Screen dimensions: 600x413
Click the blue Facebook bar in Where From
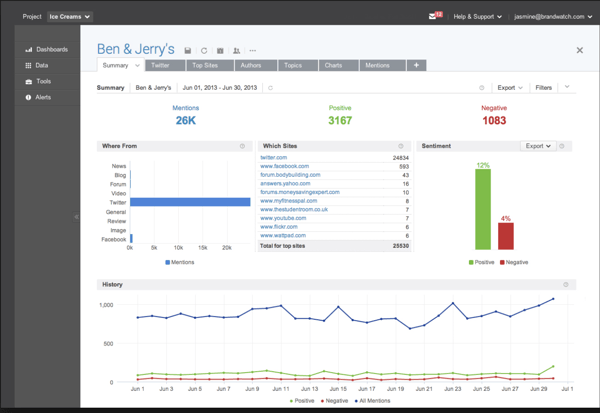131,238
